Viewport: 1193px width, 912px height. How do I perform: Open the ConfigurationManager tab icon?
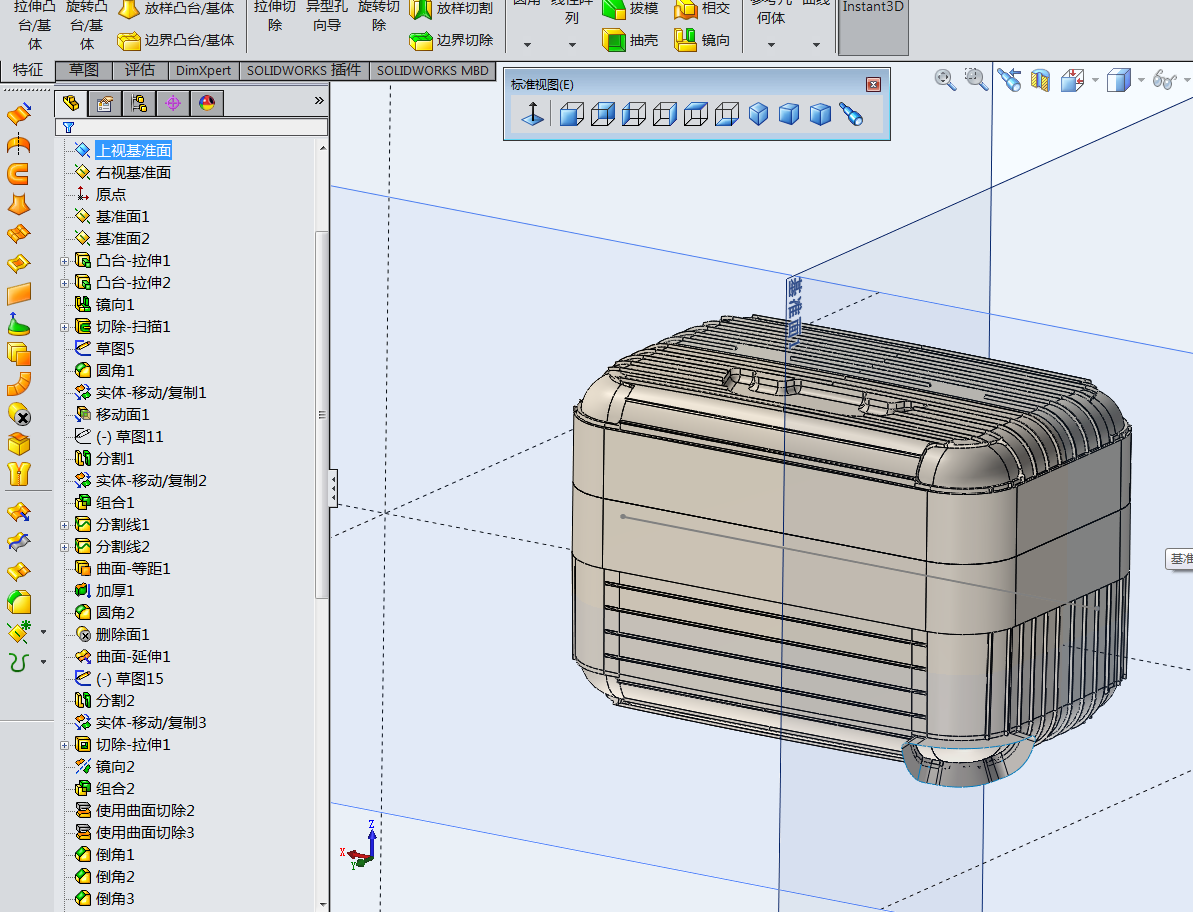(138, 103)
